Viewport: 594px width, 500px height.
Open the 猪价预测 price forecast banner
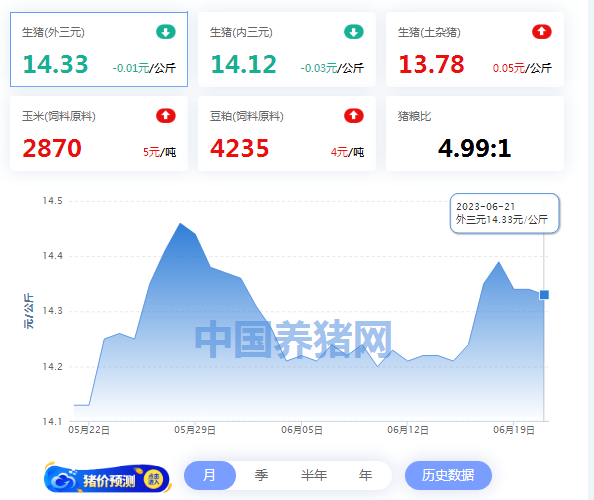108,479
